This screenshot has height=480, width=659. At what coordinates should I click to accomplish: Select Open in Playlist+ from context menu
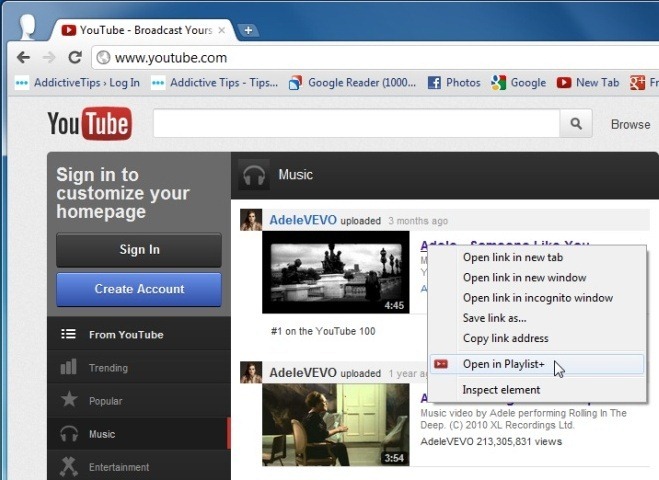coord(504,363)
